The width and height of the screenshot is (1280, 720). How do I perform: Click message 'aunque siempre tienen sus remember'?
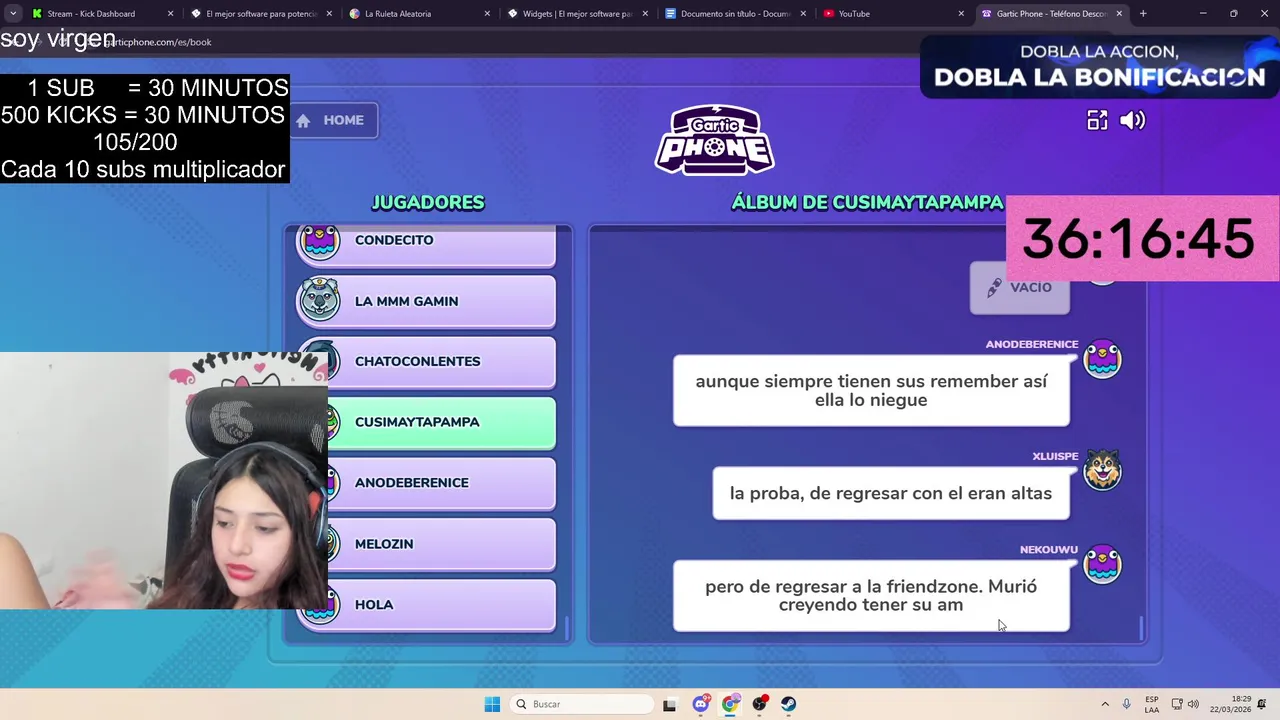coord(871,391)
